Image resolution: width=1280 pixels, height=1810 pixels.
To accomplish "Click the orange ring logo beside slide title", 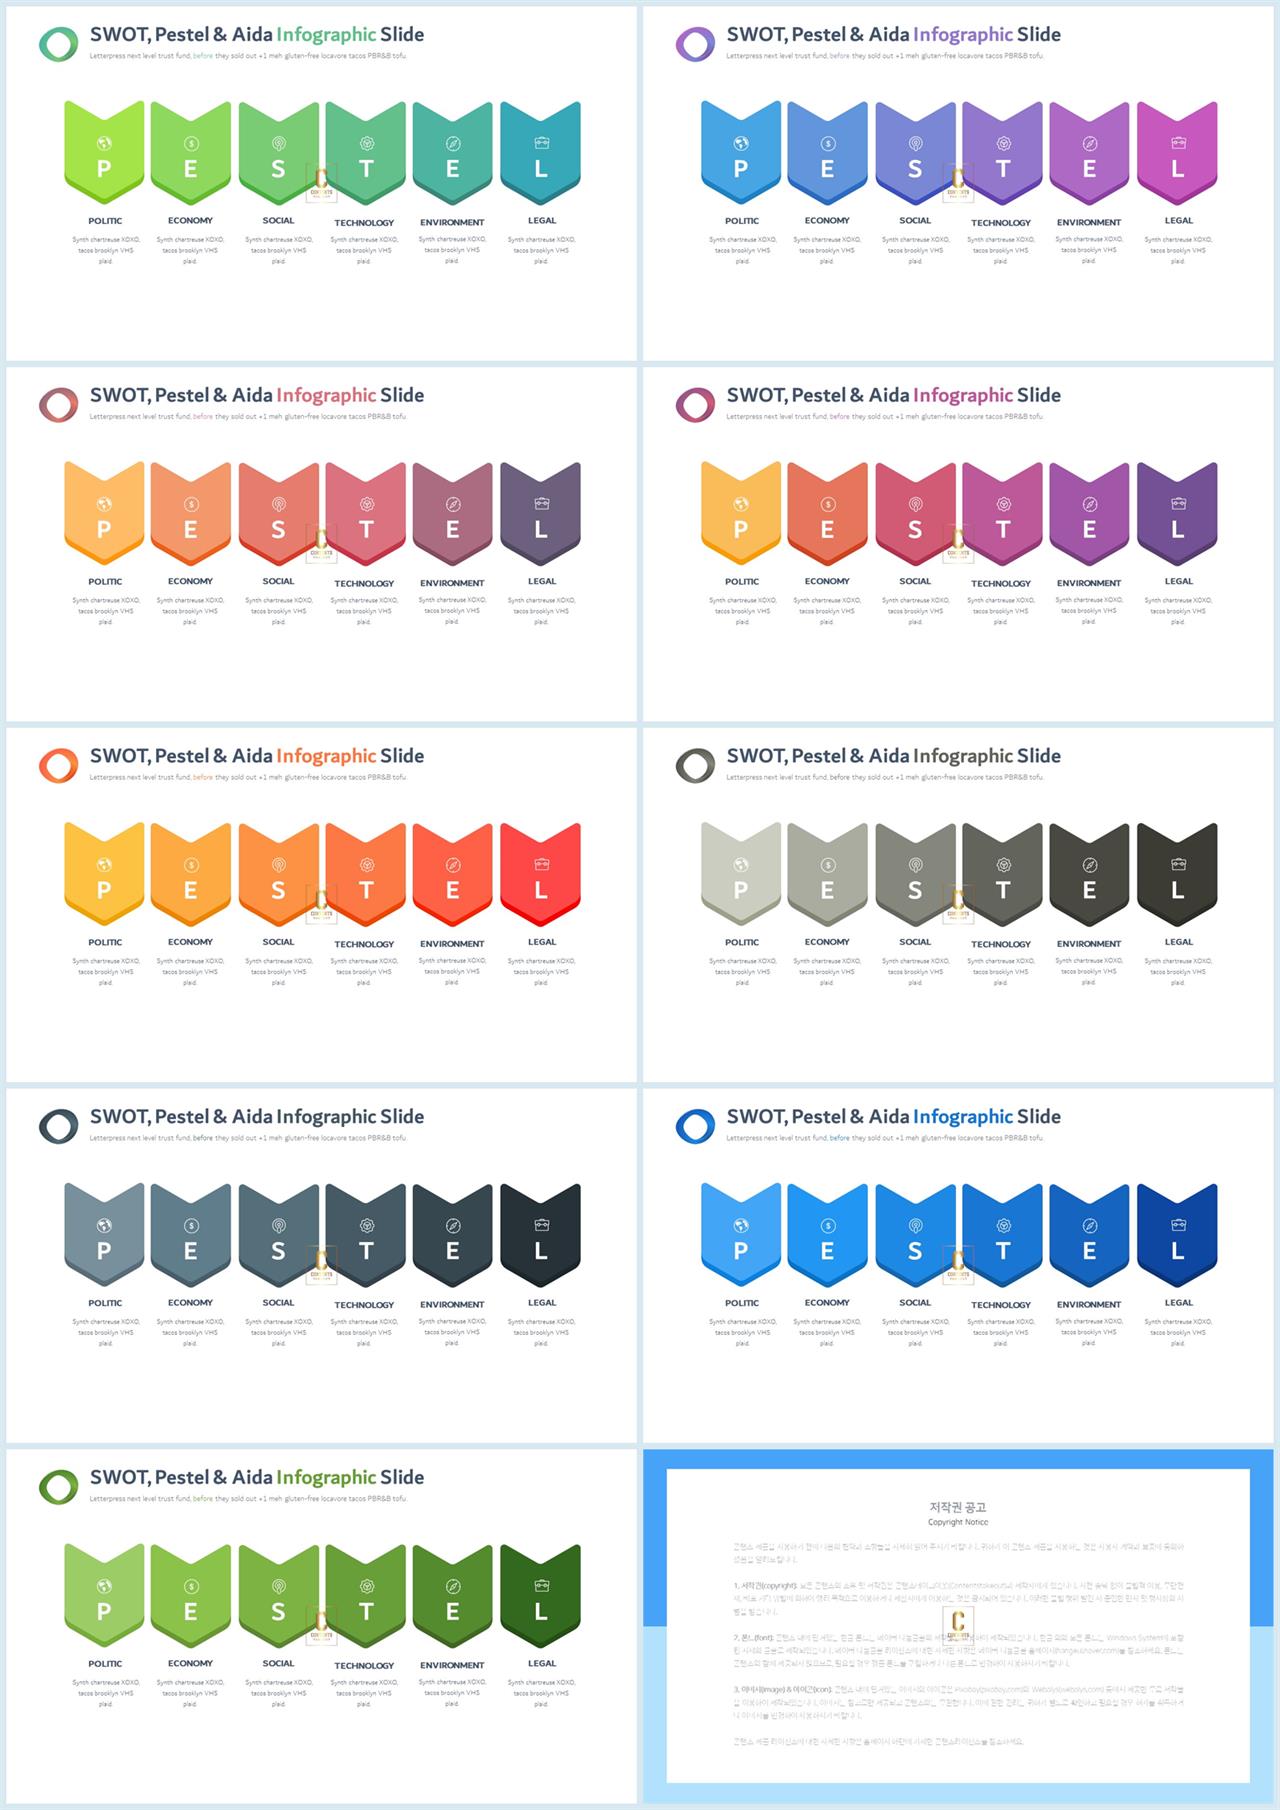I will 58,765.
